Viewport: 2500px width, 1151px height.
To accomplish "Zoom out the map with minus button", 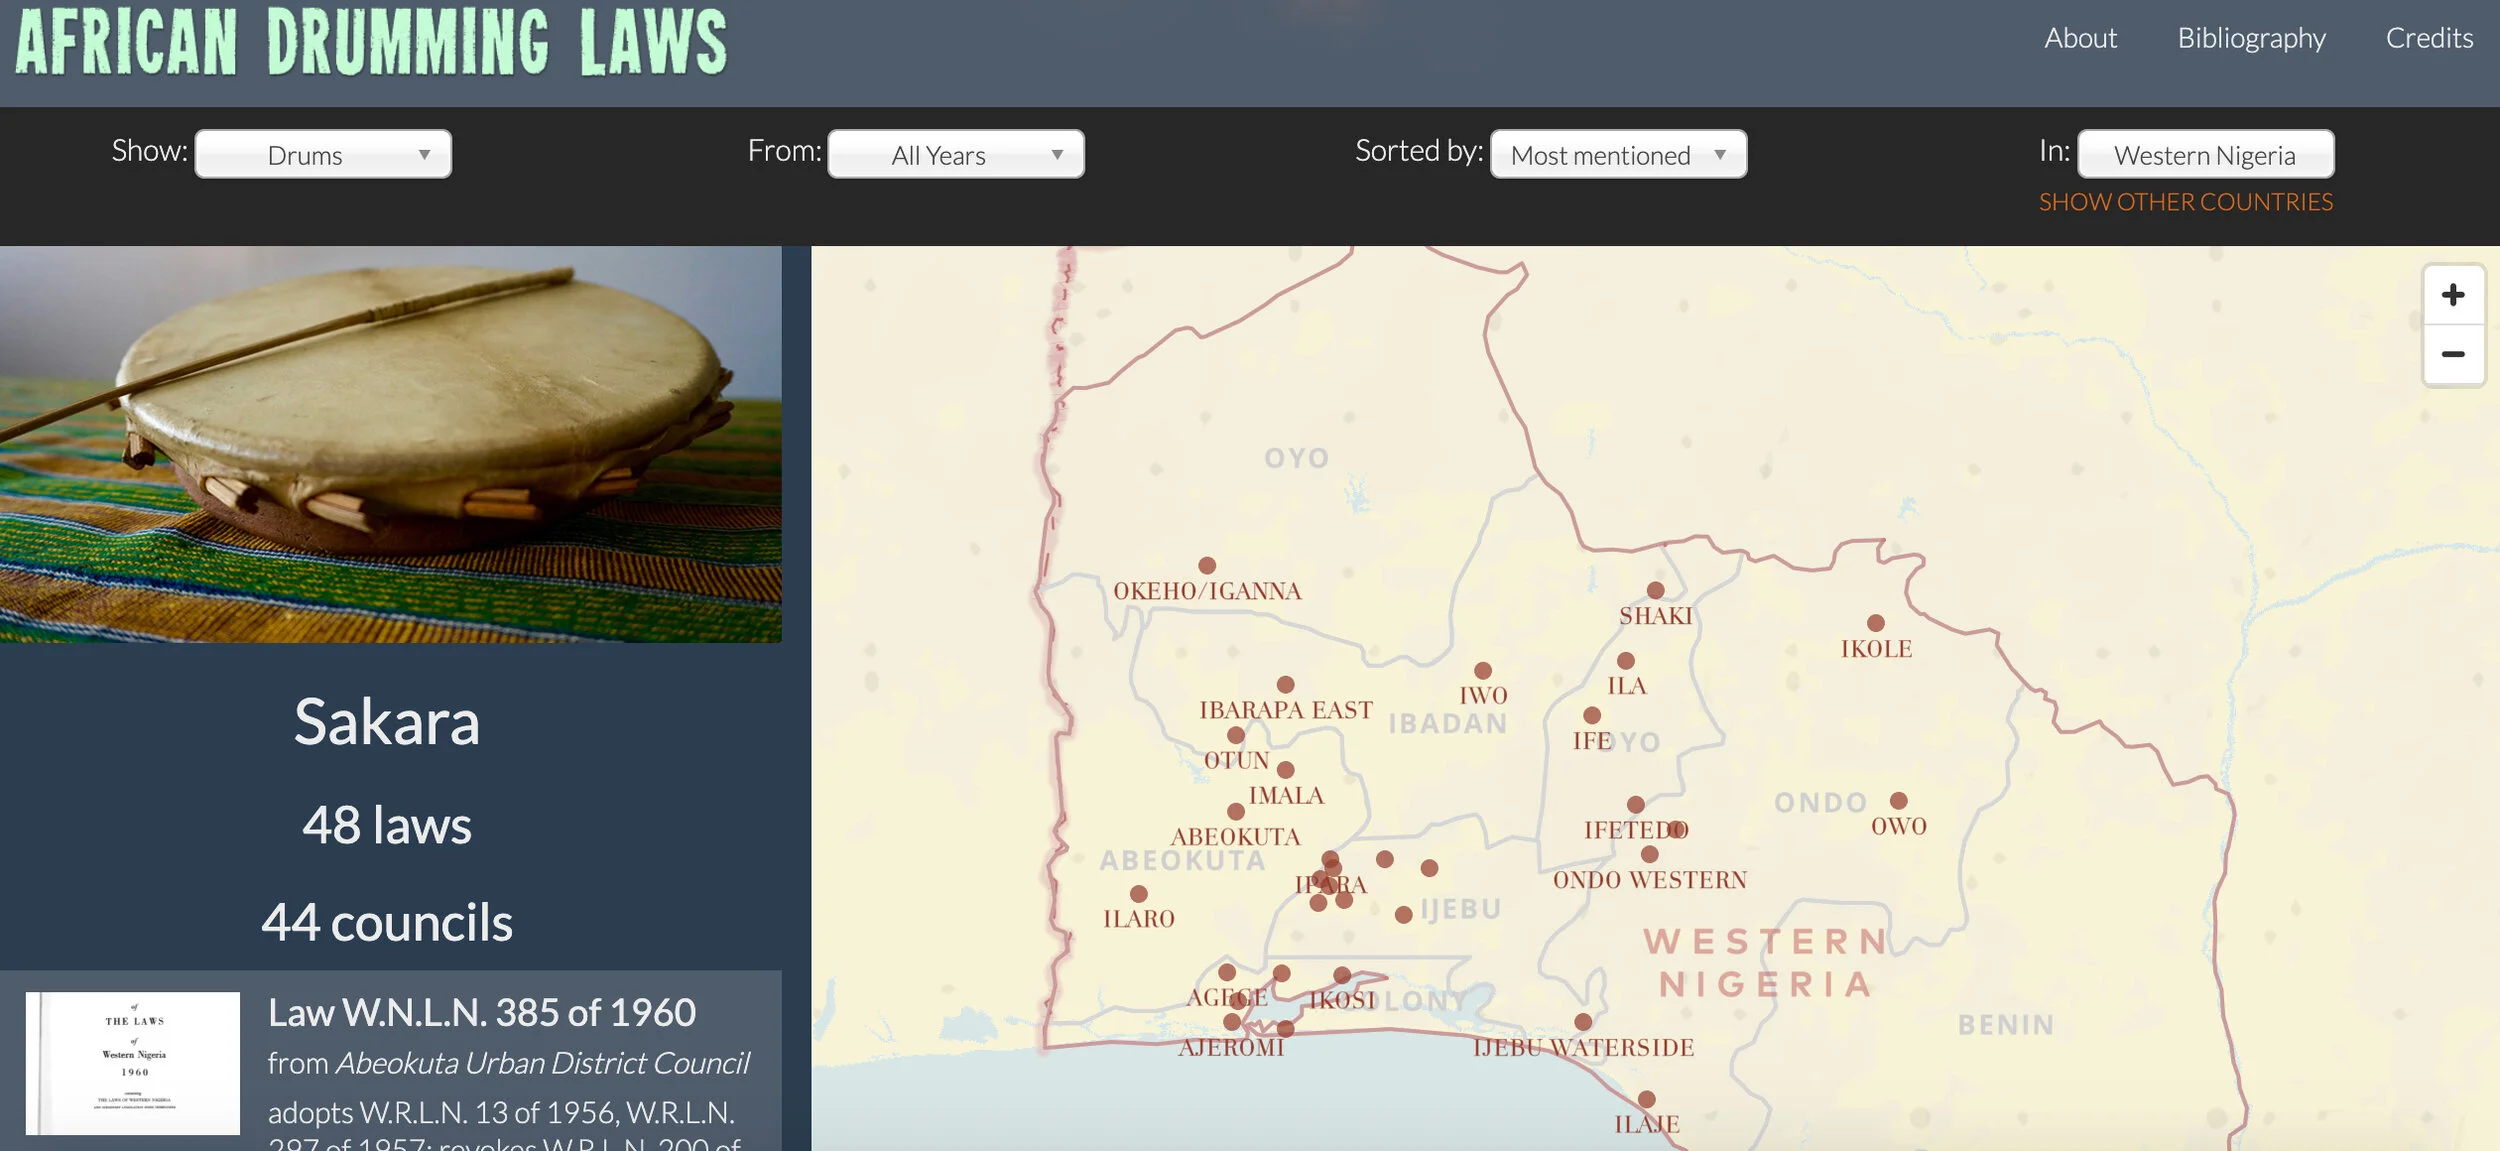I will click(2452, 354).
